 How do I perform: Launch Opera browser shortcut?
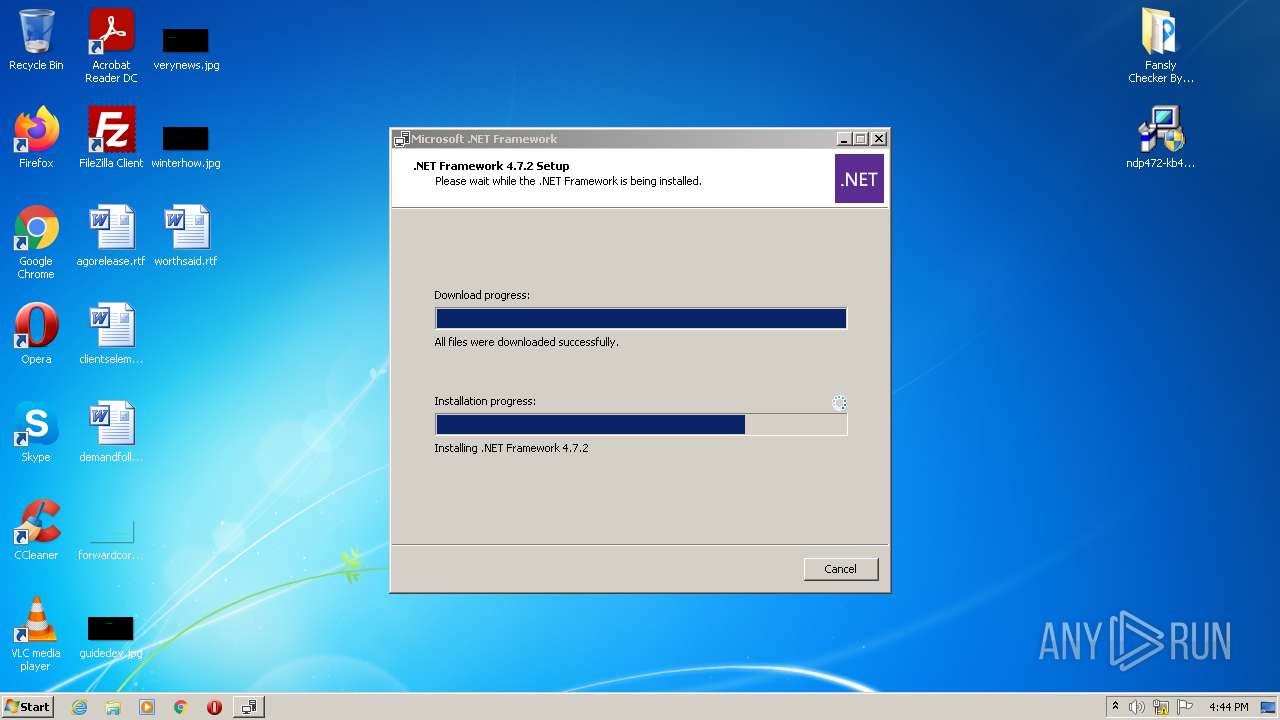point(36,334)
